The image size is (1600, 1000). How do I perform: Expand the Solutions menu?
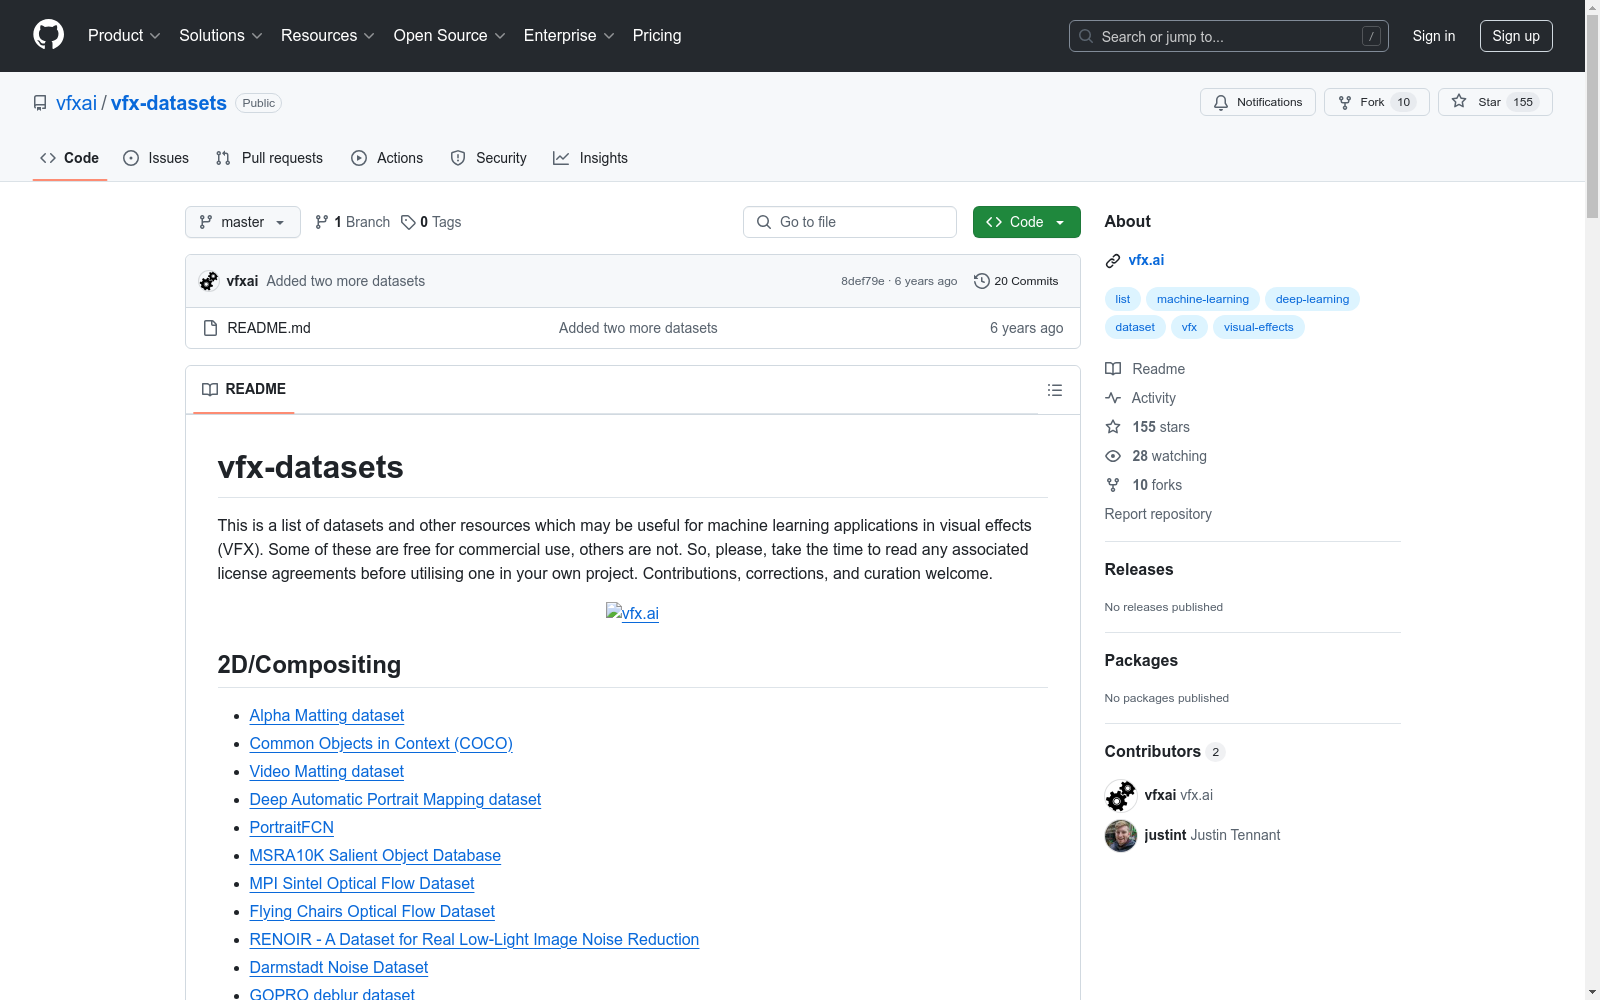pos(221,36)
